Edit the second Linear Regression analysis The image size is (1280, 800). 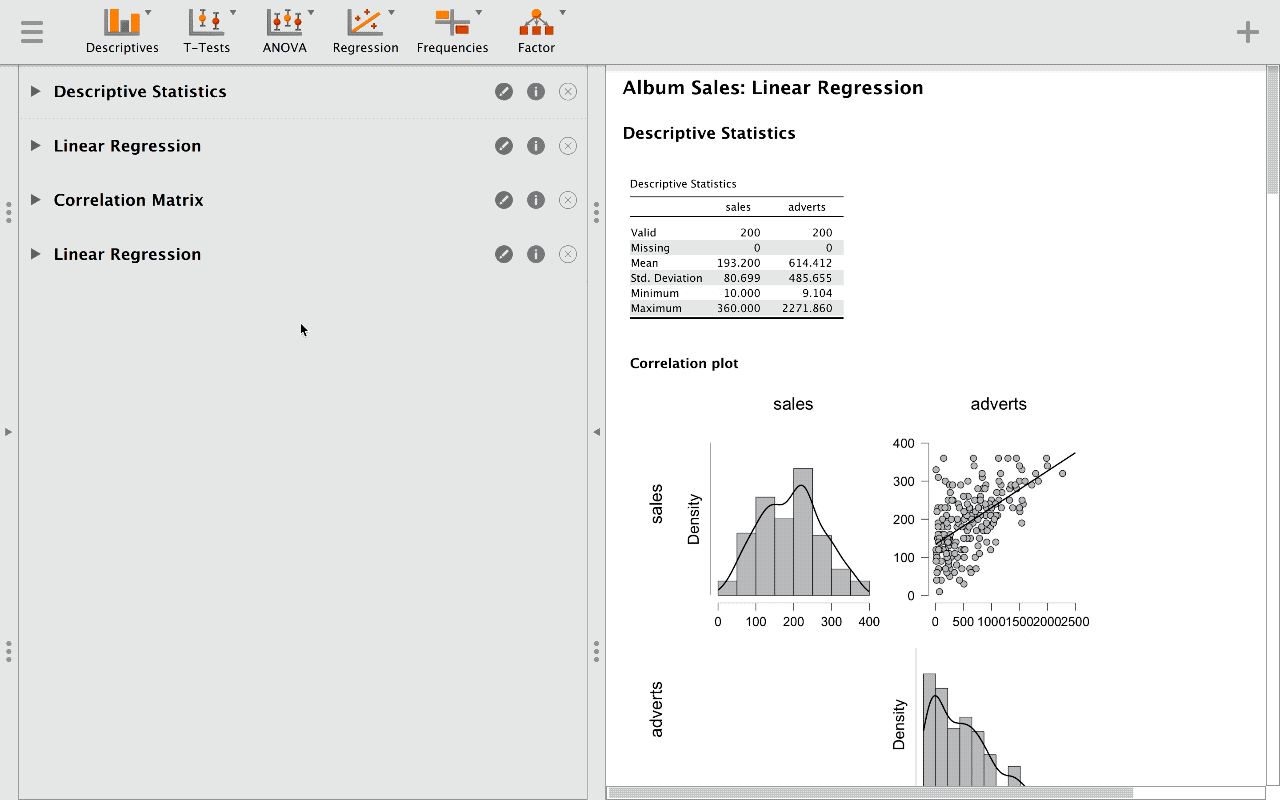coord(504,253)
